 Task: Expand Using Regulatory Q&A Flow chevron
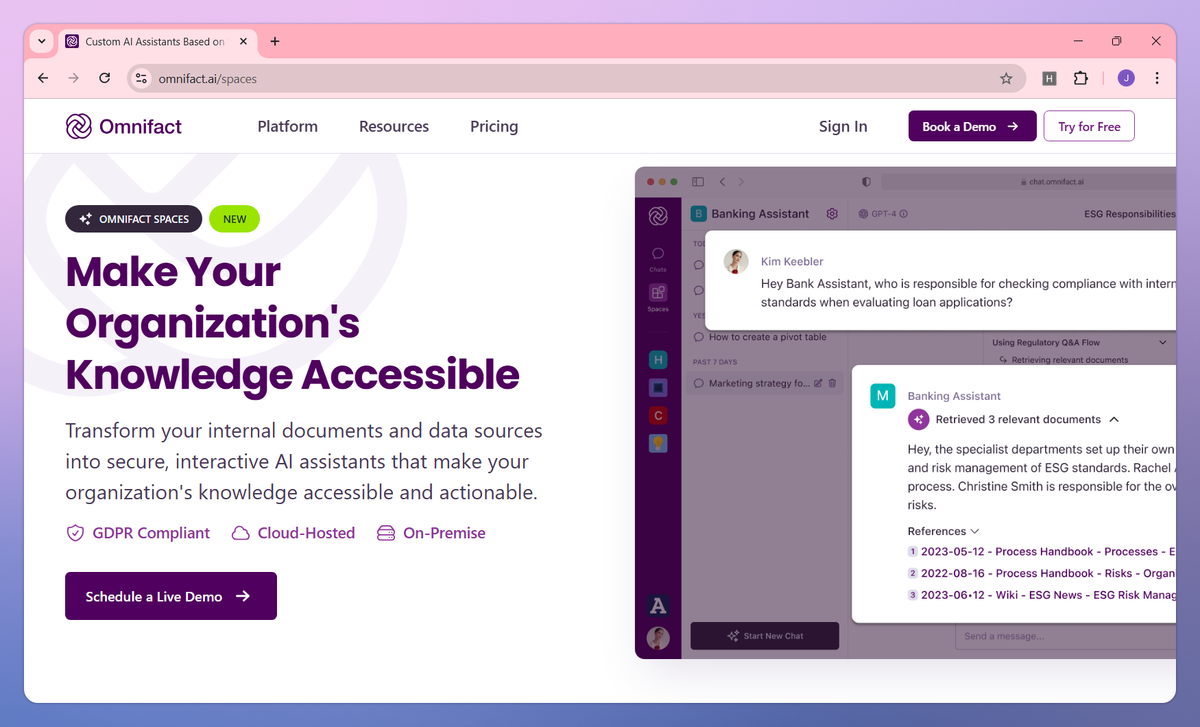click(x=1162, y=343)
